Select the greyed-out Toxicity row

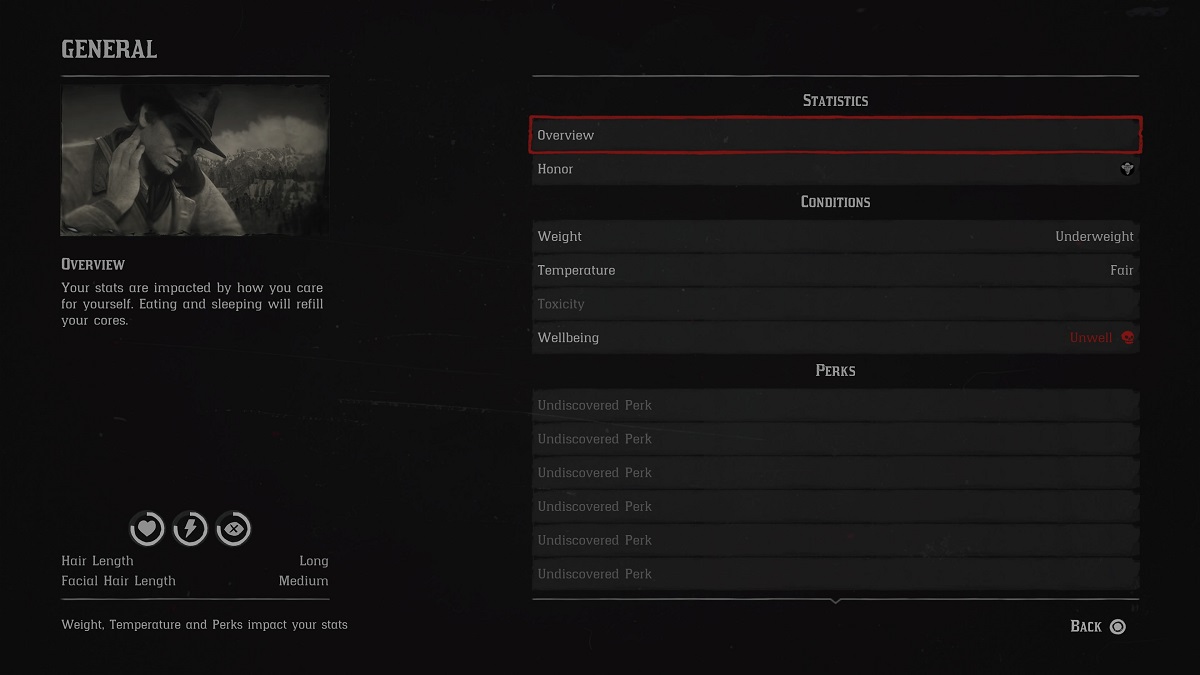[x=835, y=304]
